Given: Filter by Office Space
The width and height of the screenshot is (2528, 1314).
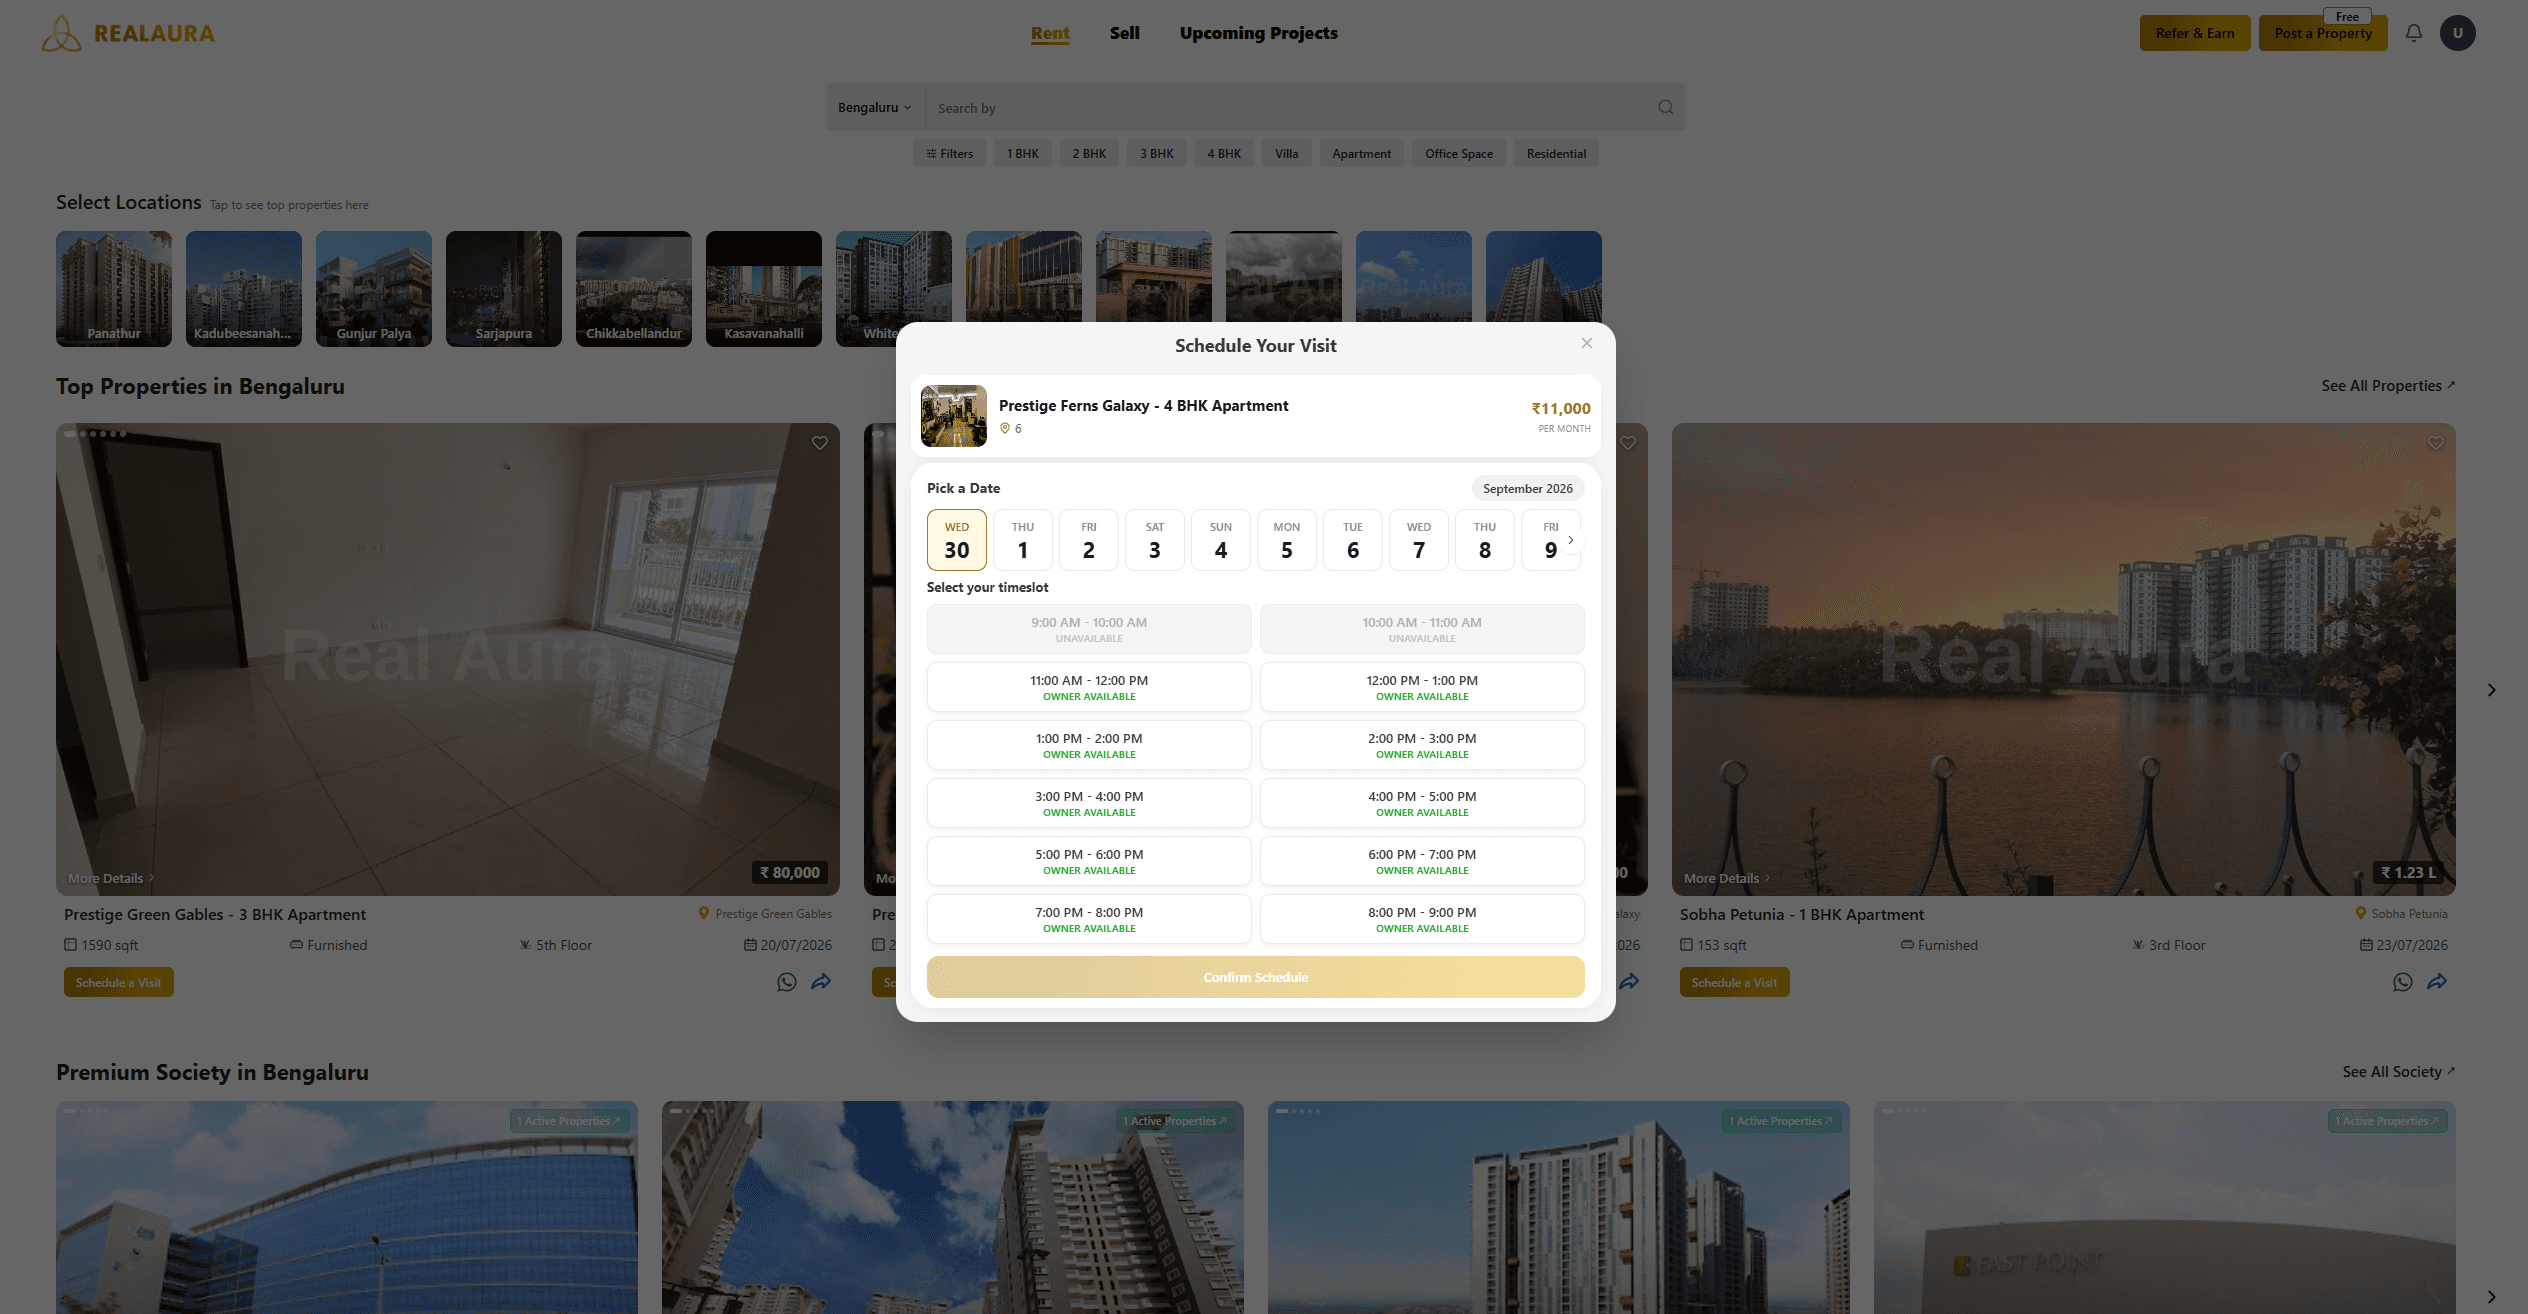Looking at the screenshot, I should [x=1458, y=153].
